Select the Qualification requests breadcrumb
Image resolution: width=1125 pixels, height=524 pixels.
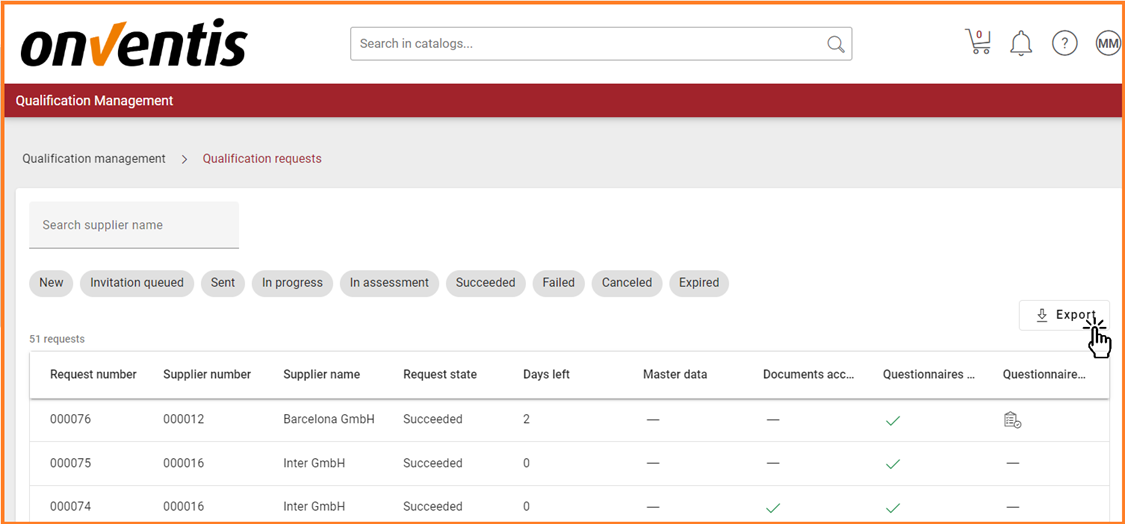click(x=262, y=159)
